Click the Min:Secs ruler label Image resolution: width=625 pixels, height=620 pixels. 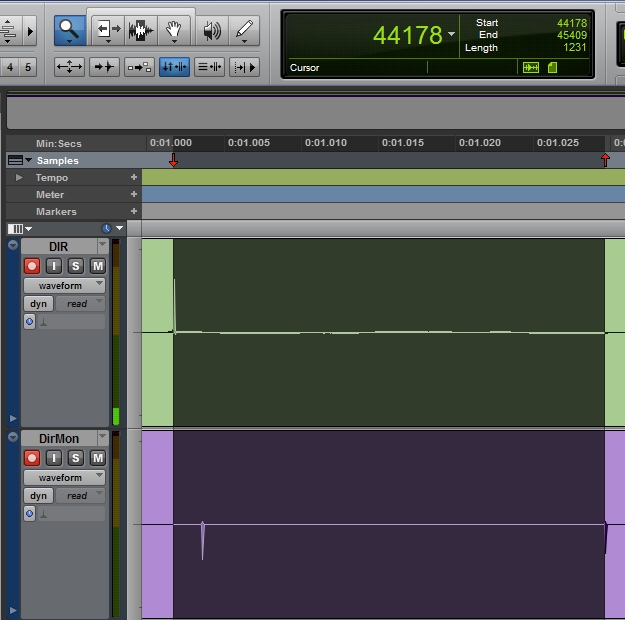(x=58, y=144)
